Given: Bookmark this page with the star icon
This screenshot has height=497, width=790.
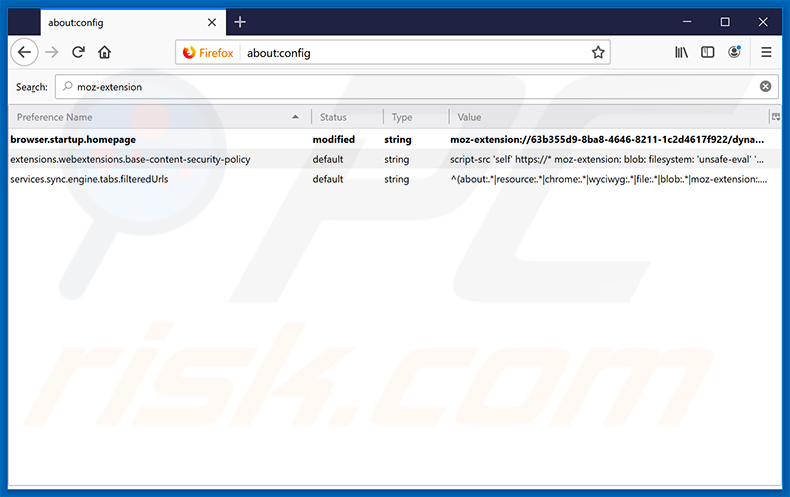Looking at the screenshot, I should point(598,52).
